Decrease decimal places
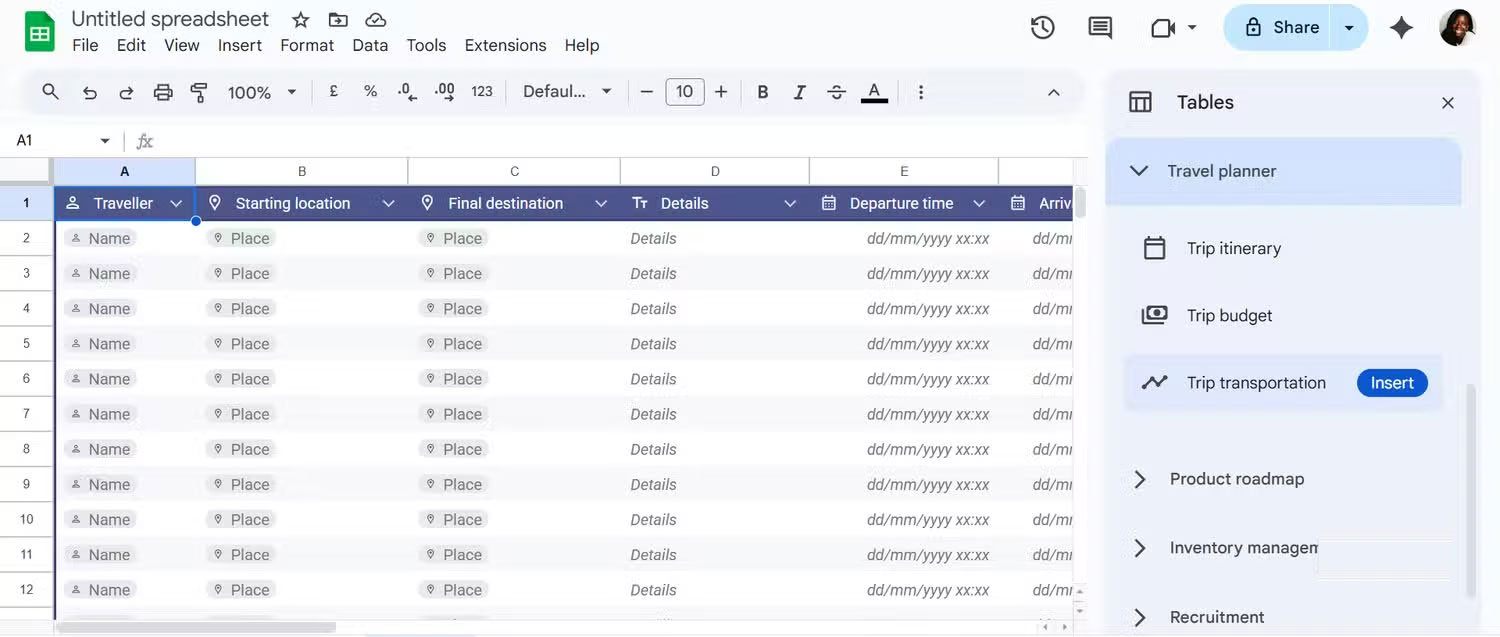This screenshot has width=1500, height=637. point(406,91)
